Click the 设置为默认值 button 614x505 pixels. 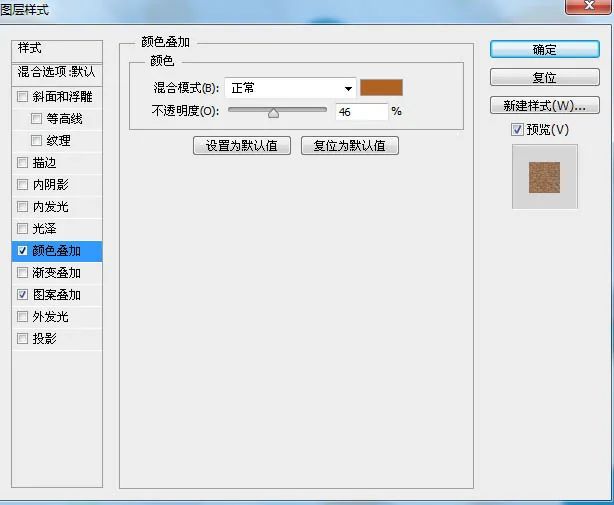pyautogui.click(x=242, y=146)
